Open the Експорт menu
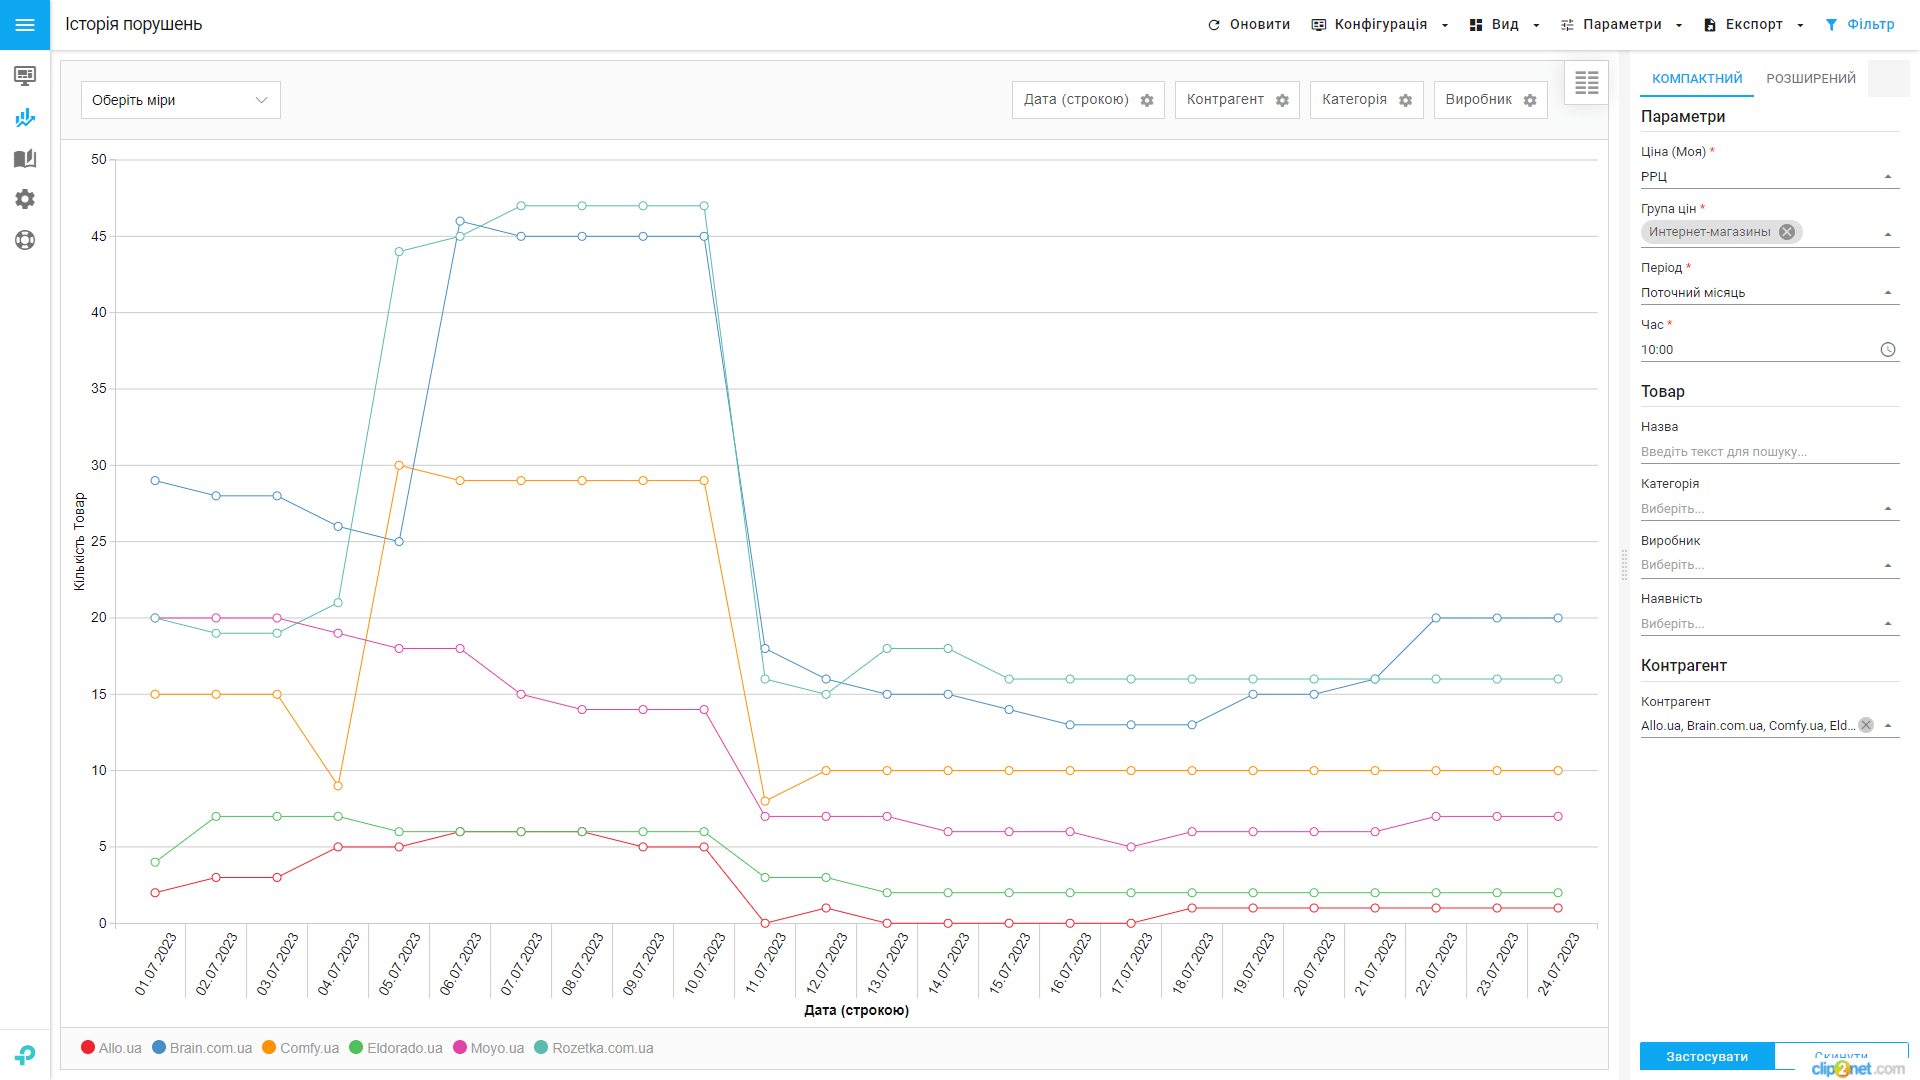The height and width of the screenshot is (1080, 1920). [x=1753, y=25]
